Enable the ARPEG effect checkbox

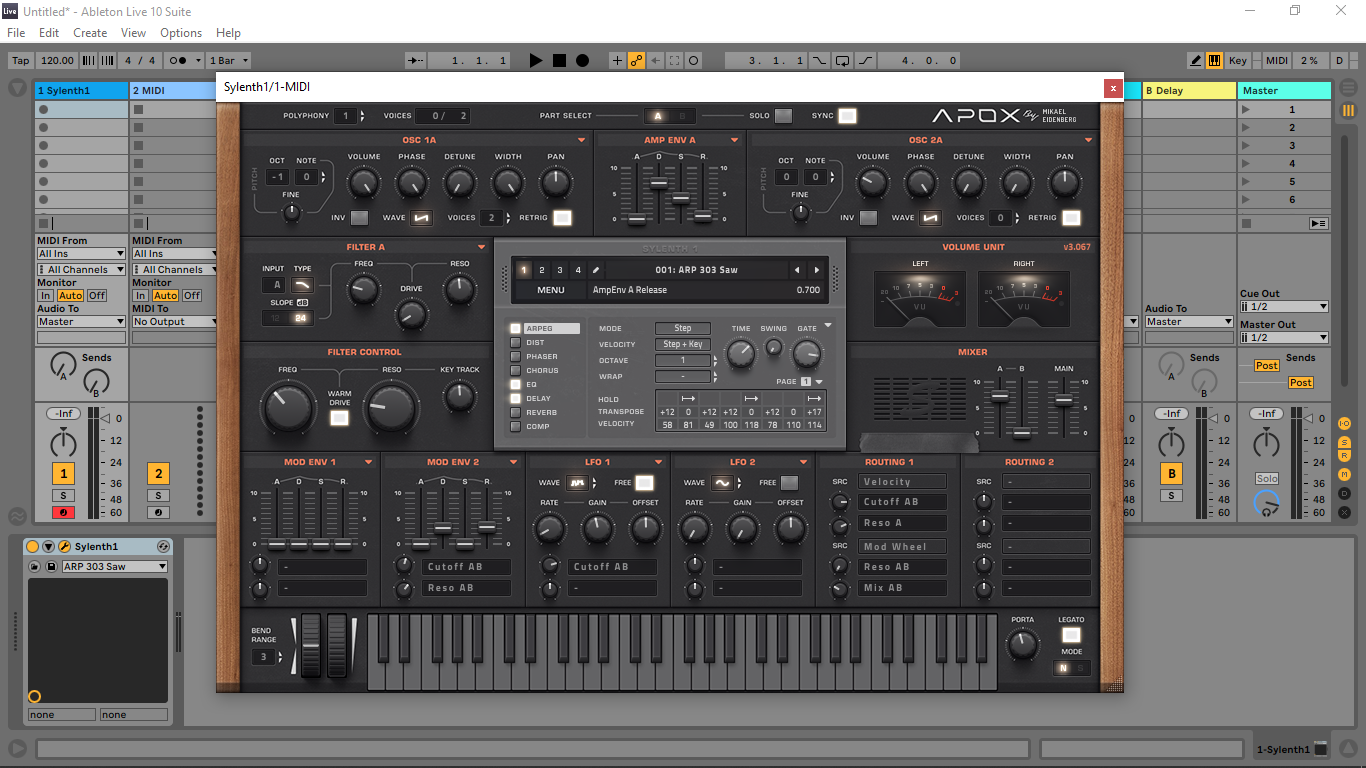click(x=516, y=329)
